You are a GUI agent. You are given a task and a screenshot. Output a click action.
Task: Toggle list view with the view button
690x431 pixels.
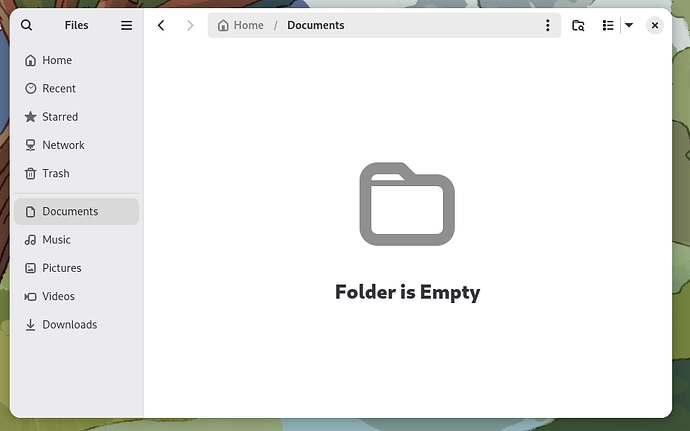(x=608, y=25)
